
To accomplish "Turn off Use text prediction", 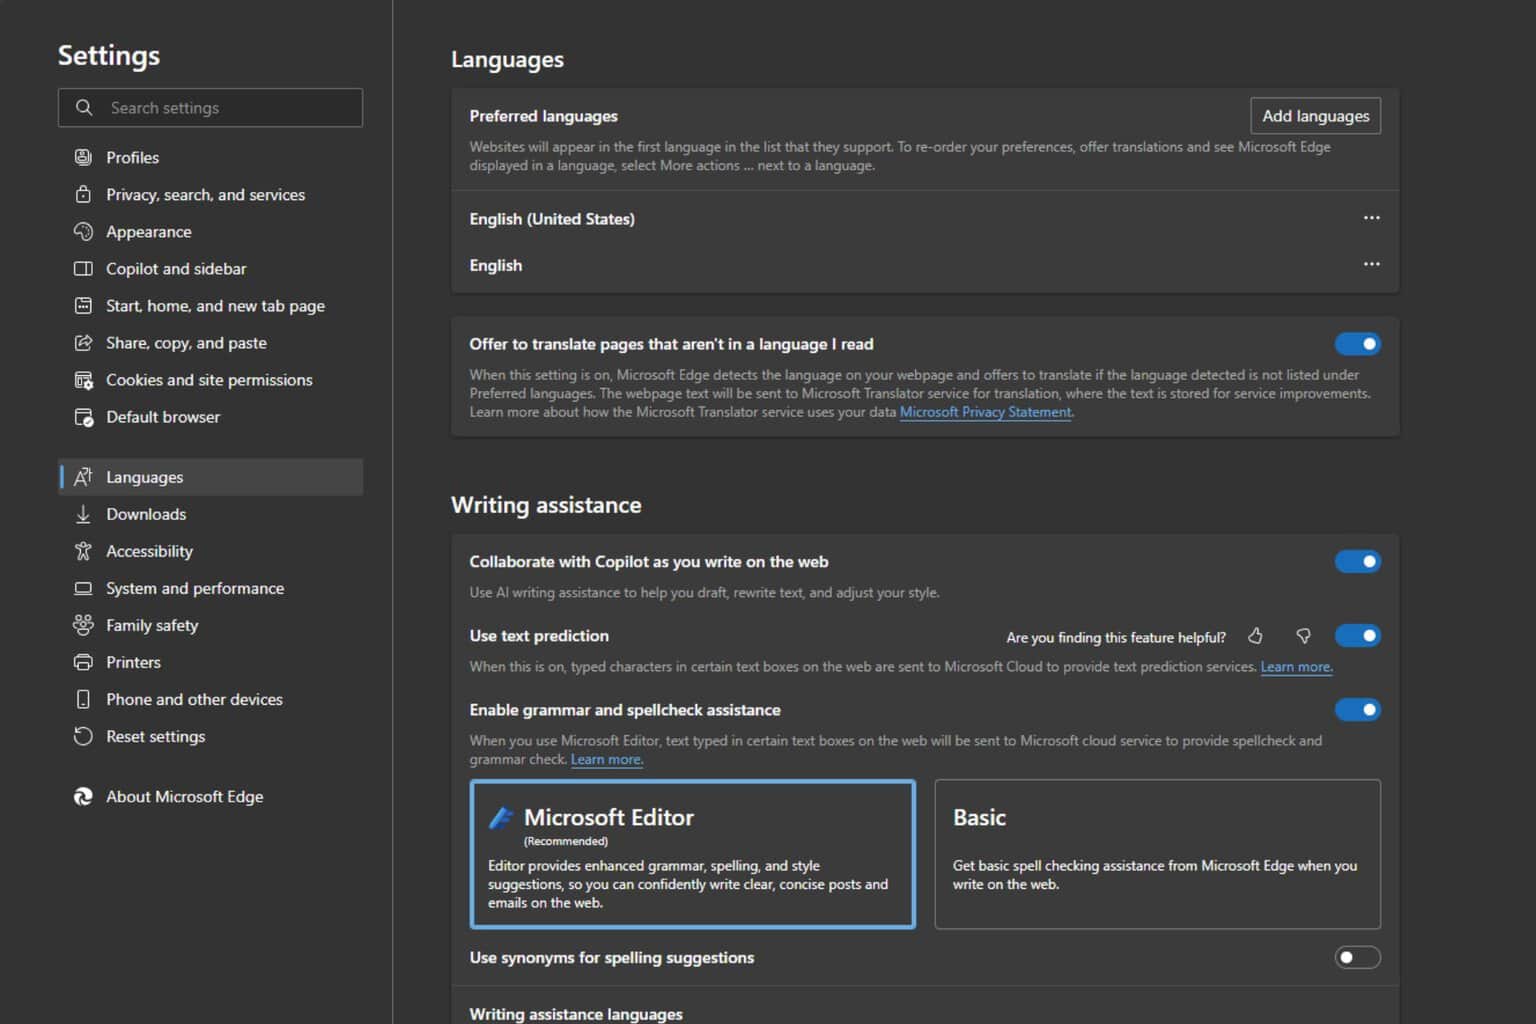I will click(x=1357, y=636).
